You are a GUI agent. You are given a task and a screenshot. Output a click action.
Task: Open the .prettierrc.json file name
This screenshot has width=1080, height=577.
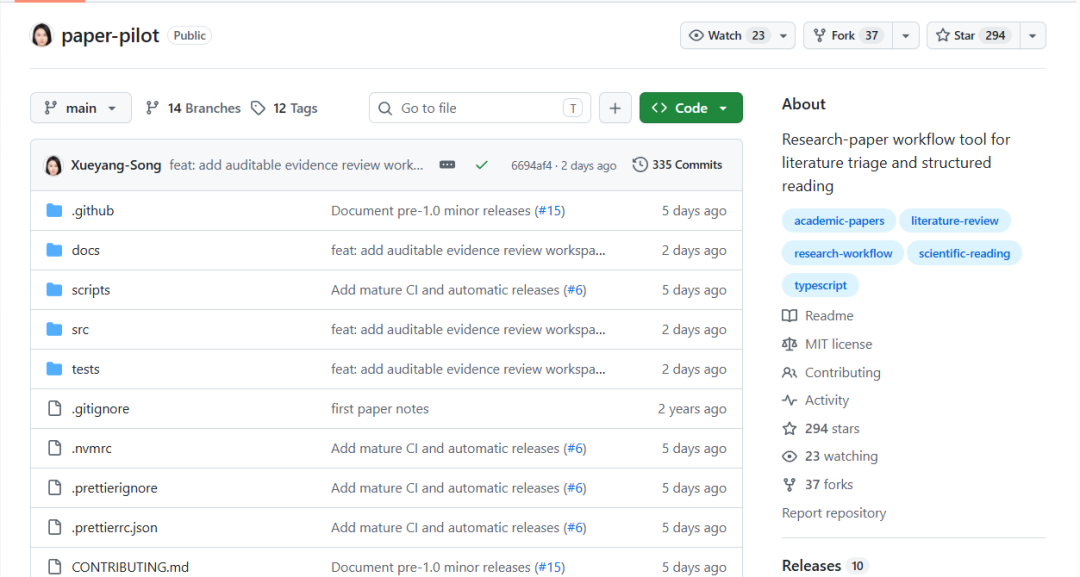point(114,527)
